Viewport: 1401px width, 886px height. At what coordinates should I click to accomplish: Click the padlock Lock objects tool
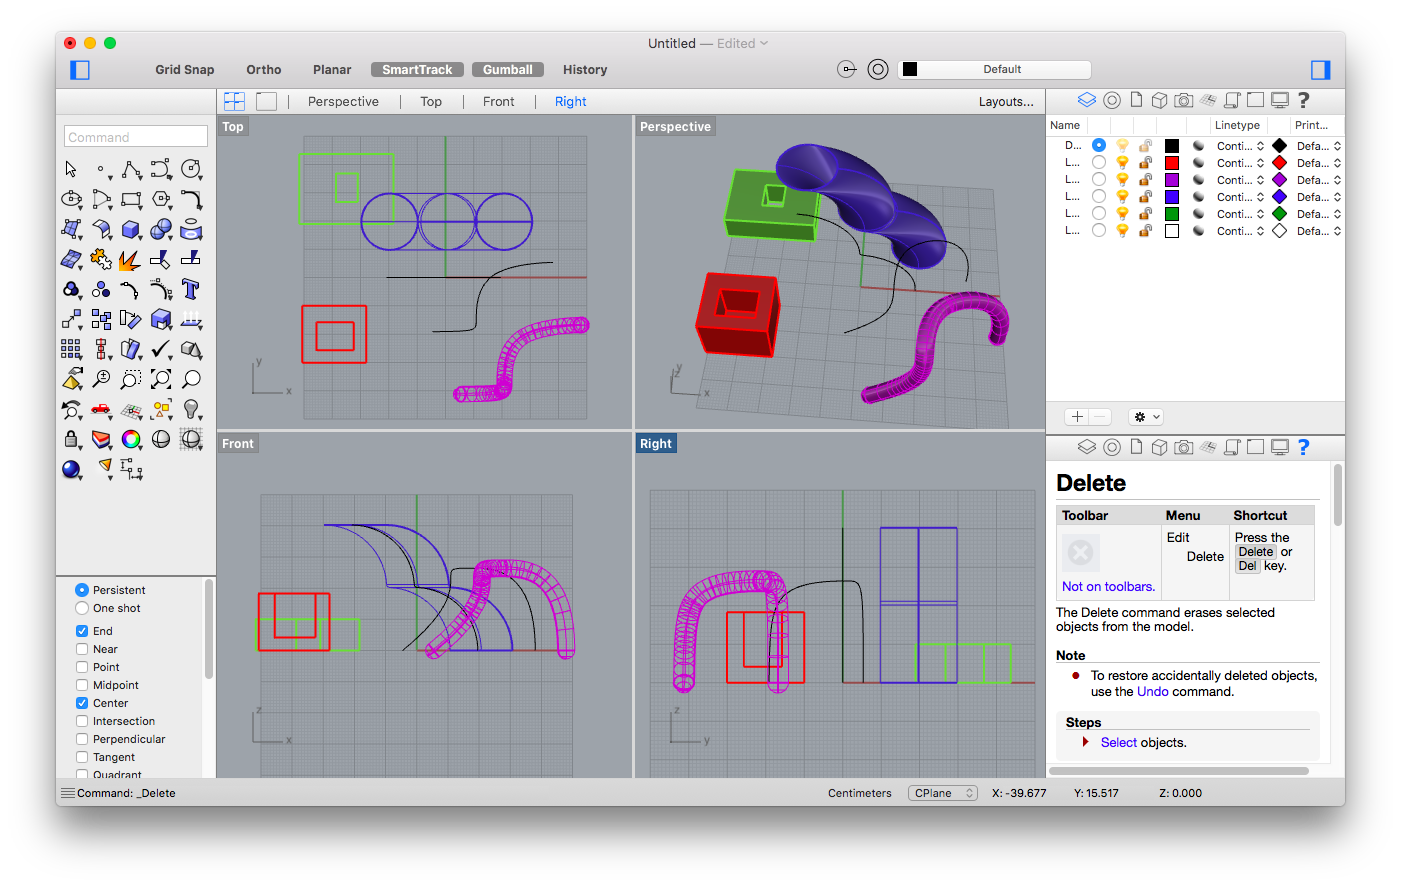coord(71,439)
